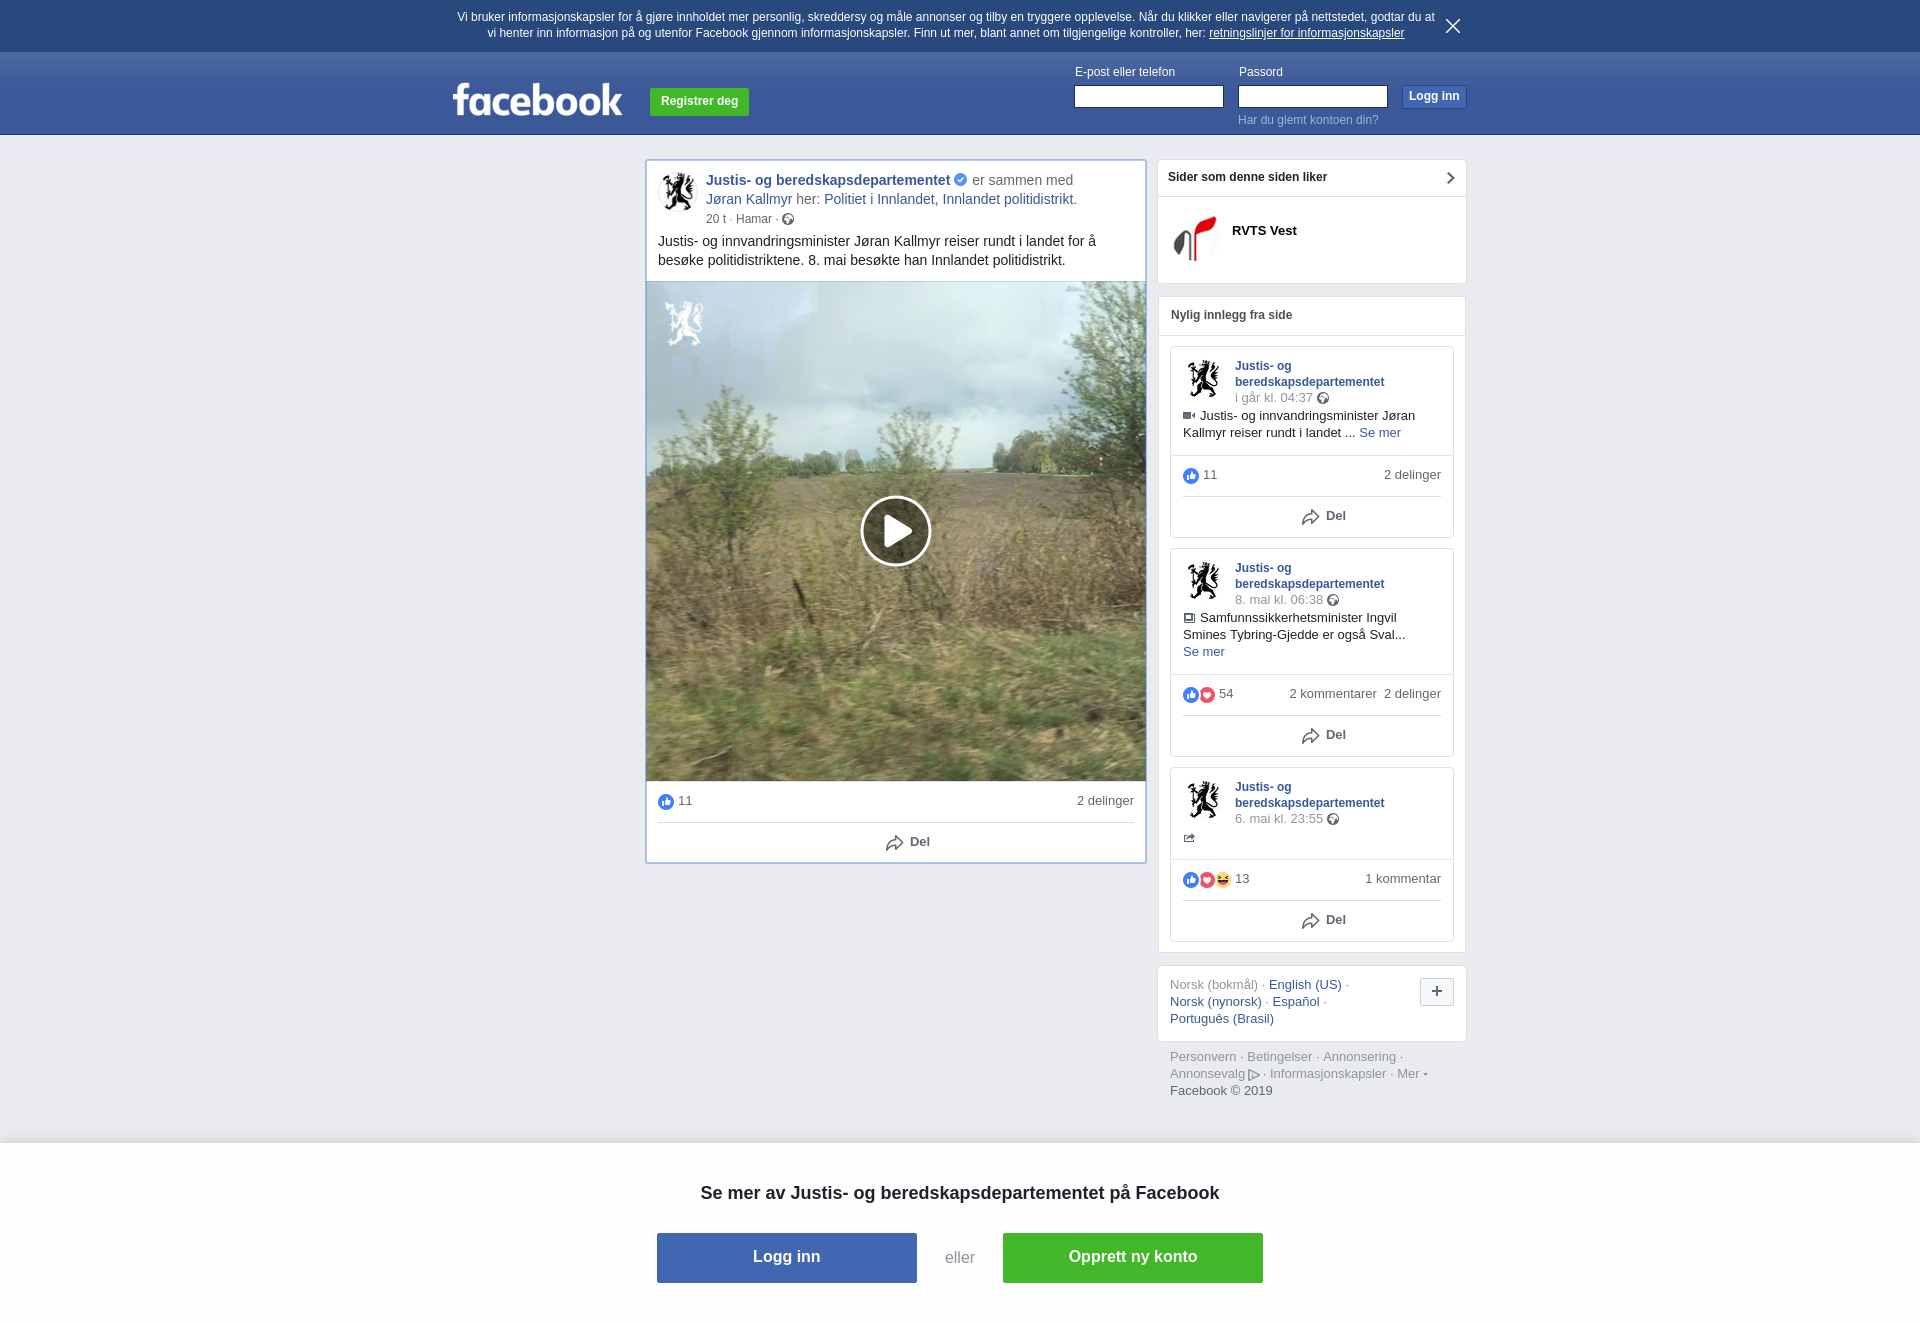Image resolution: width=1920 pixels, height=1323 pixels.
Task: Click Opprett ny konto green button
Action: pos(1133,1258)
